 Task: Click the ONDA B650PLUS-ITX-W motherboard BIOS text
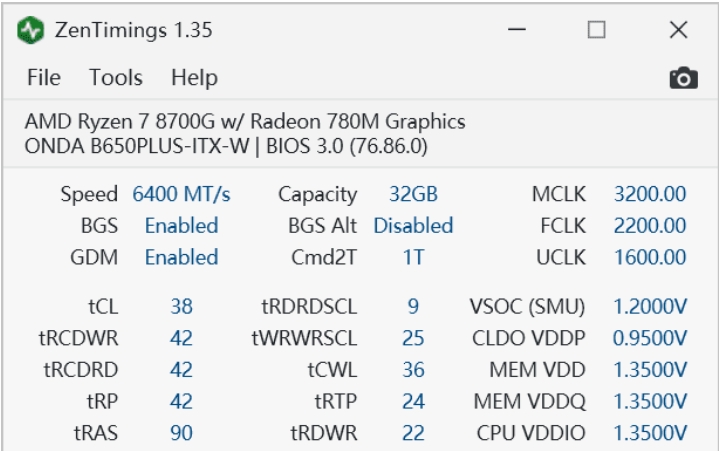pos(226,146)
